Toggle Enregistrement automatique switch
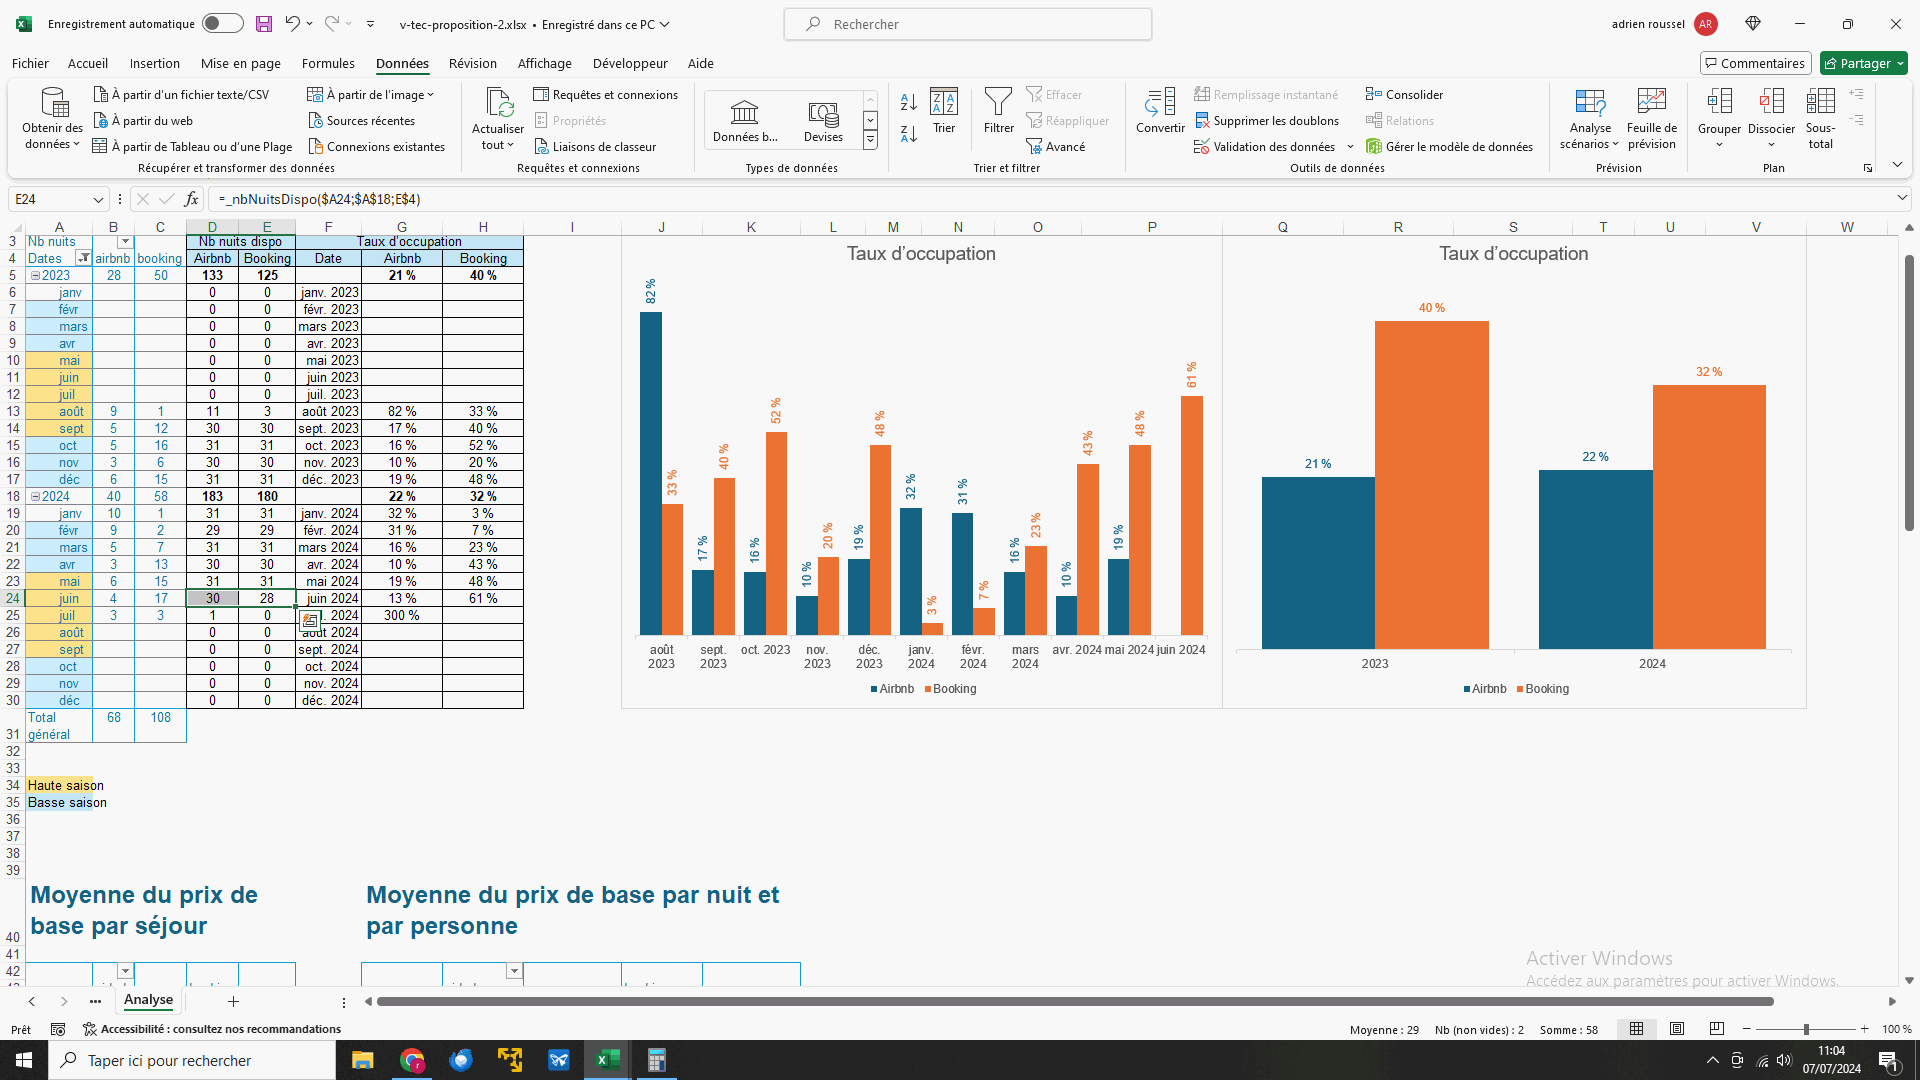Image resolution: width=1920 pixels, height=1080 pixels. (x=222, y=24)
